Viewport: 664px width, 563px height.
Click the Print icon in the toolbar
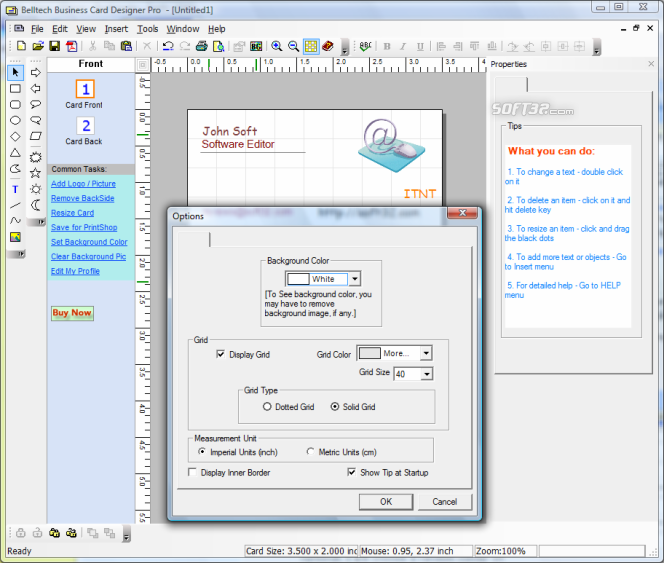pos(201,46)
